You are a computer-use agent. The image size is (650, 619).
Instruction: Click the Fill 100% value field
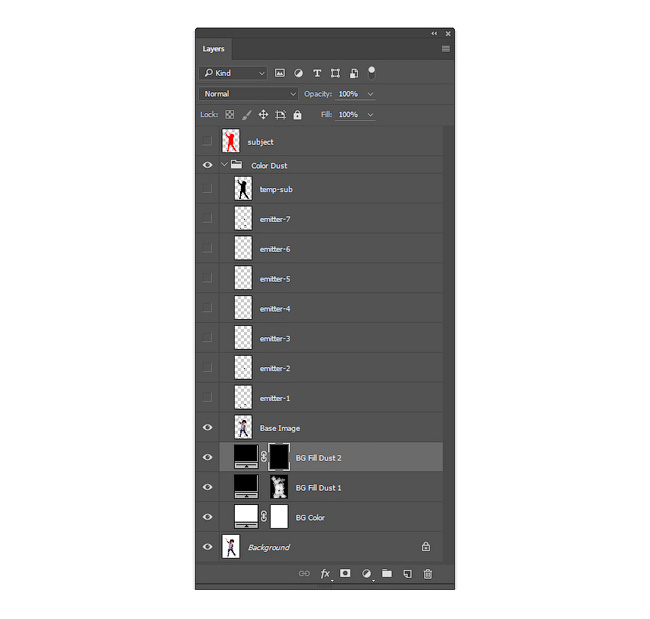pyautogui.click(x=349, y=115)
